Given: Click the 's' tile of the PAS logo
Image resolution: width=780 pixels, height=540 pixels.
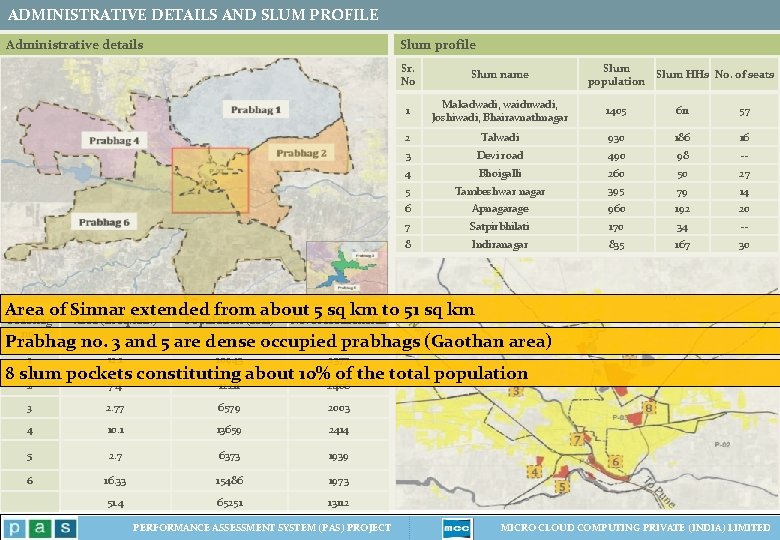Looking at the screenshot, I should point(65,528).
